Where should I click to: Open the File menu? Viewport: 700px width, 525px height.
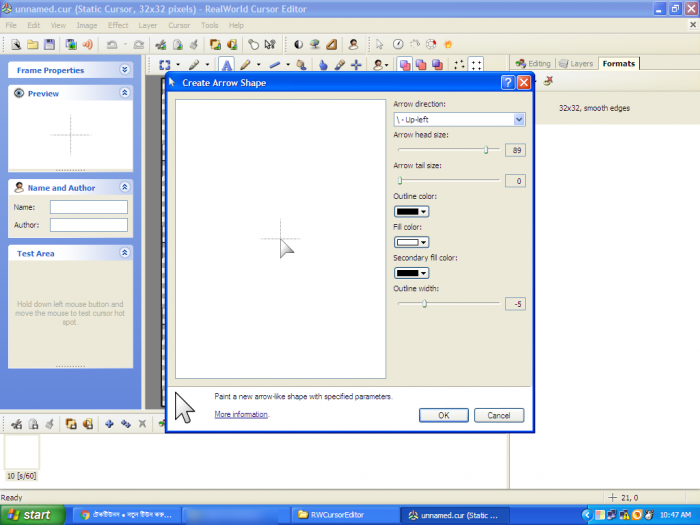pyautogui.click(x=11, y=25)
